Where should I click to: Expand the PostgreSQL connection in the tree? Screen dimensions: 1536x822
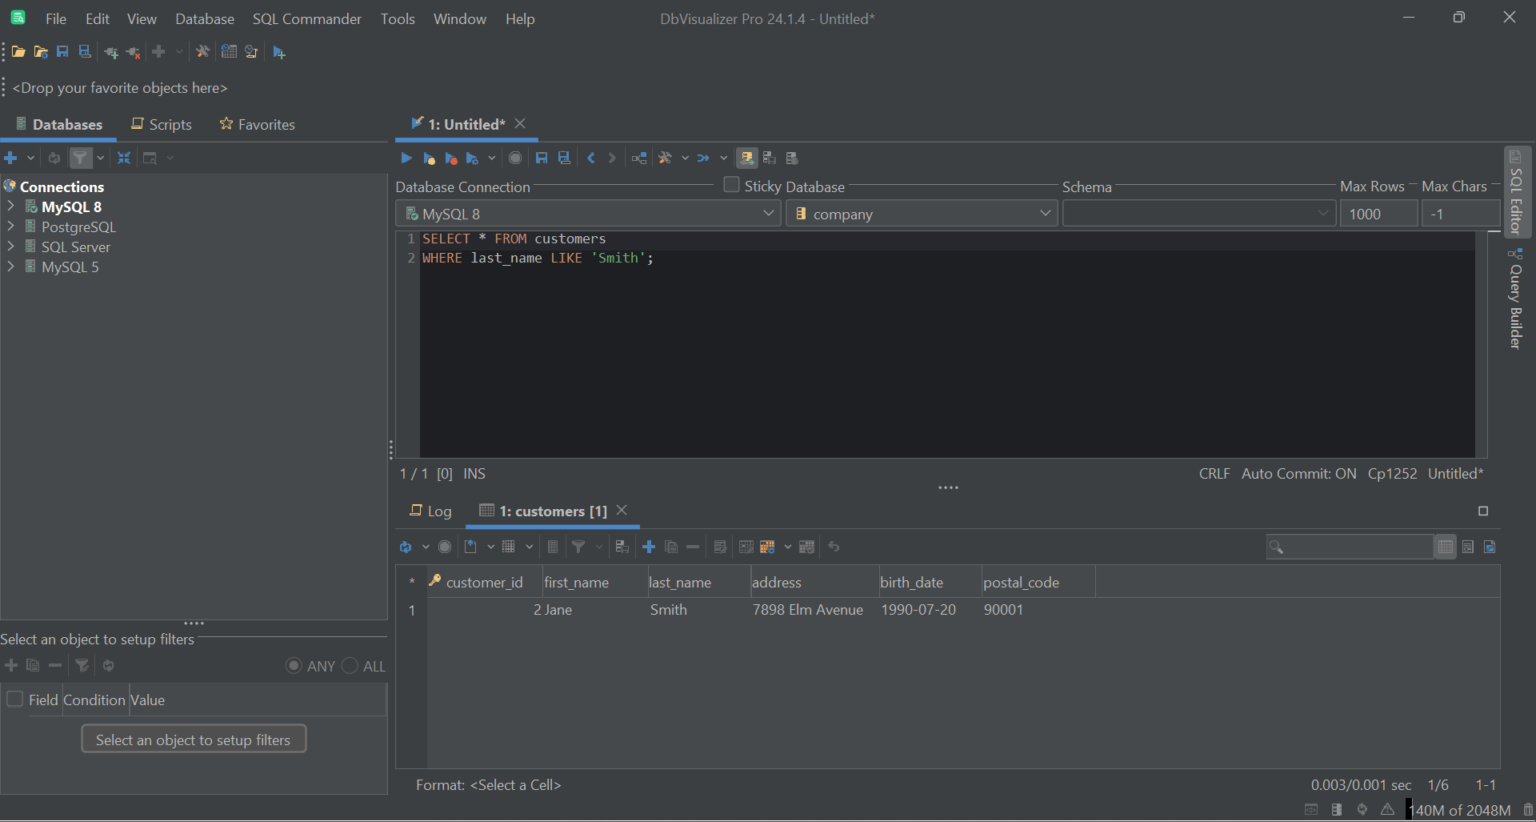10,226
